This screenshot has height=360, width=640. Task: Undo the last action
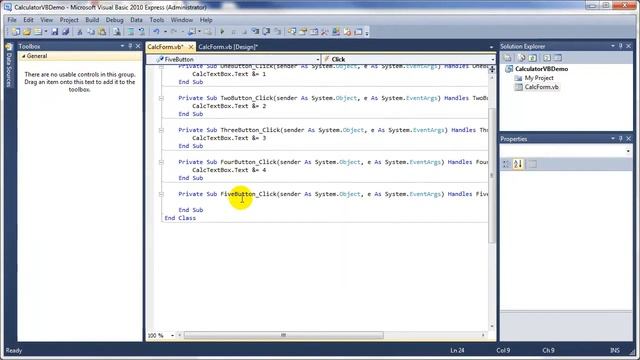point(156,32)
